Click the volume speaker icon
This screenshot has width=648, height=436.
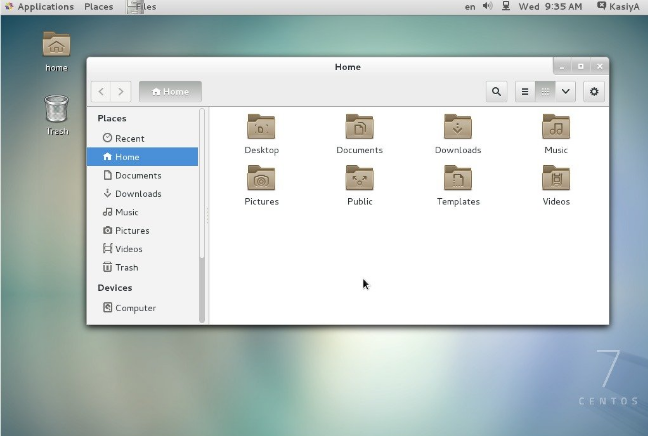[x=488, y=6]
